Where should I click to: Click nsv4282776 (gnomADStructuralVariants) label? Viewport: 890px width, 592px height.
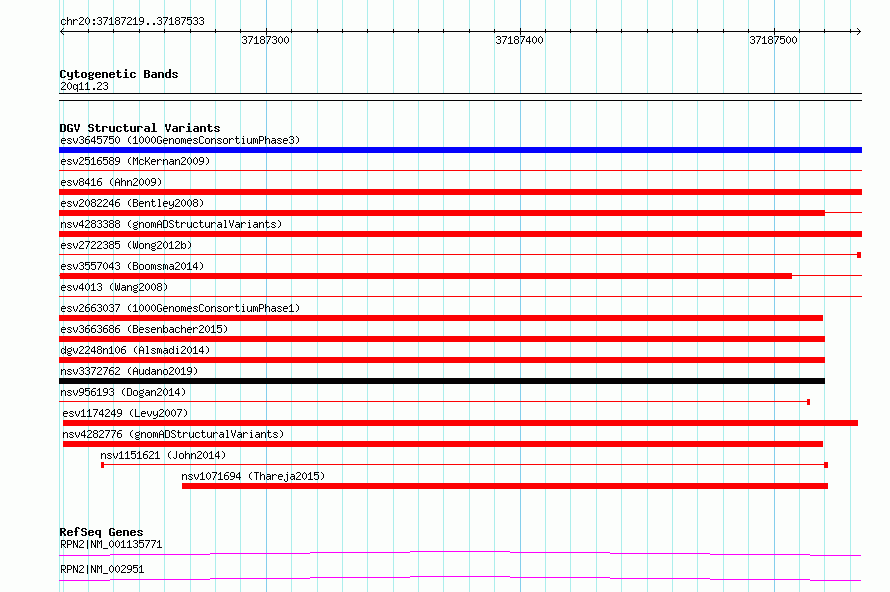click(173, 434)
